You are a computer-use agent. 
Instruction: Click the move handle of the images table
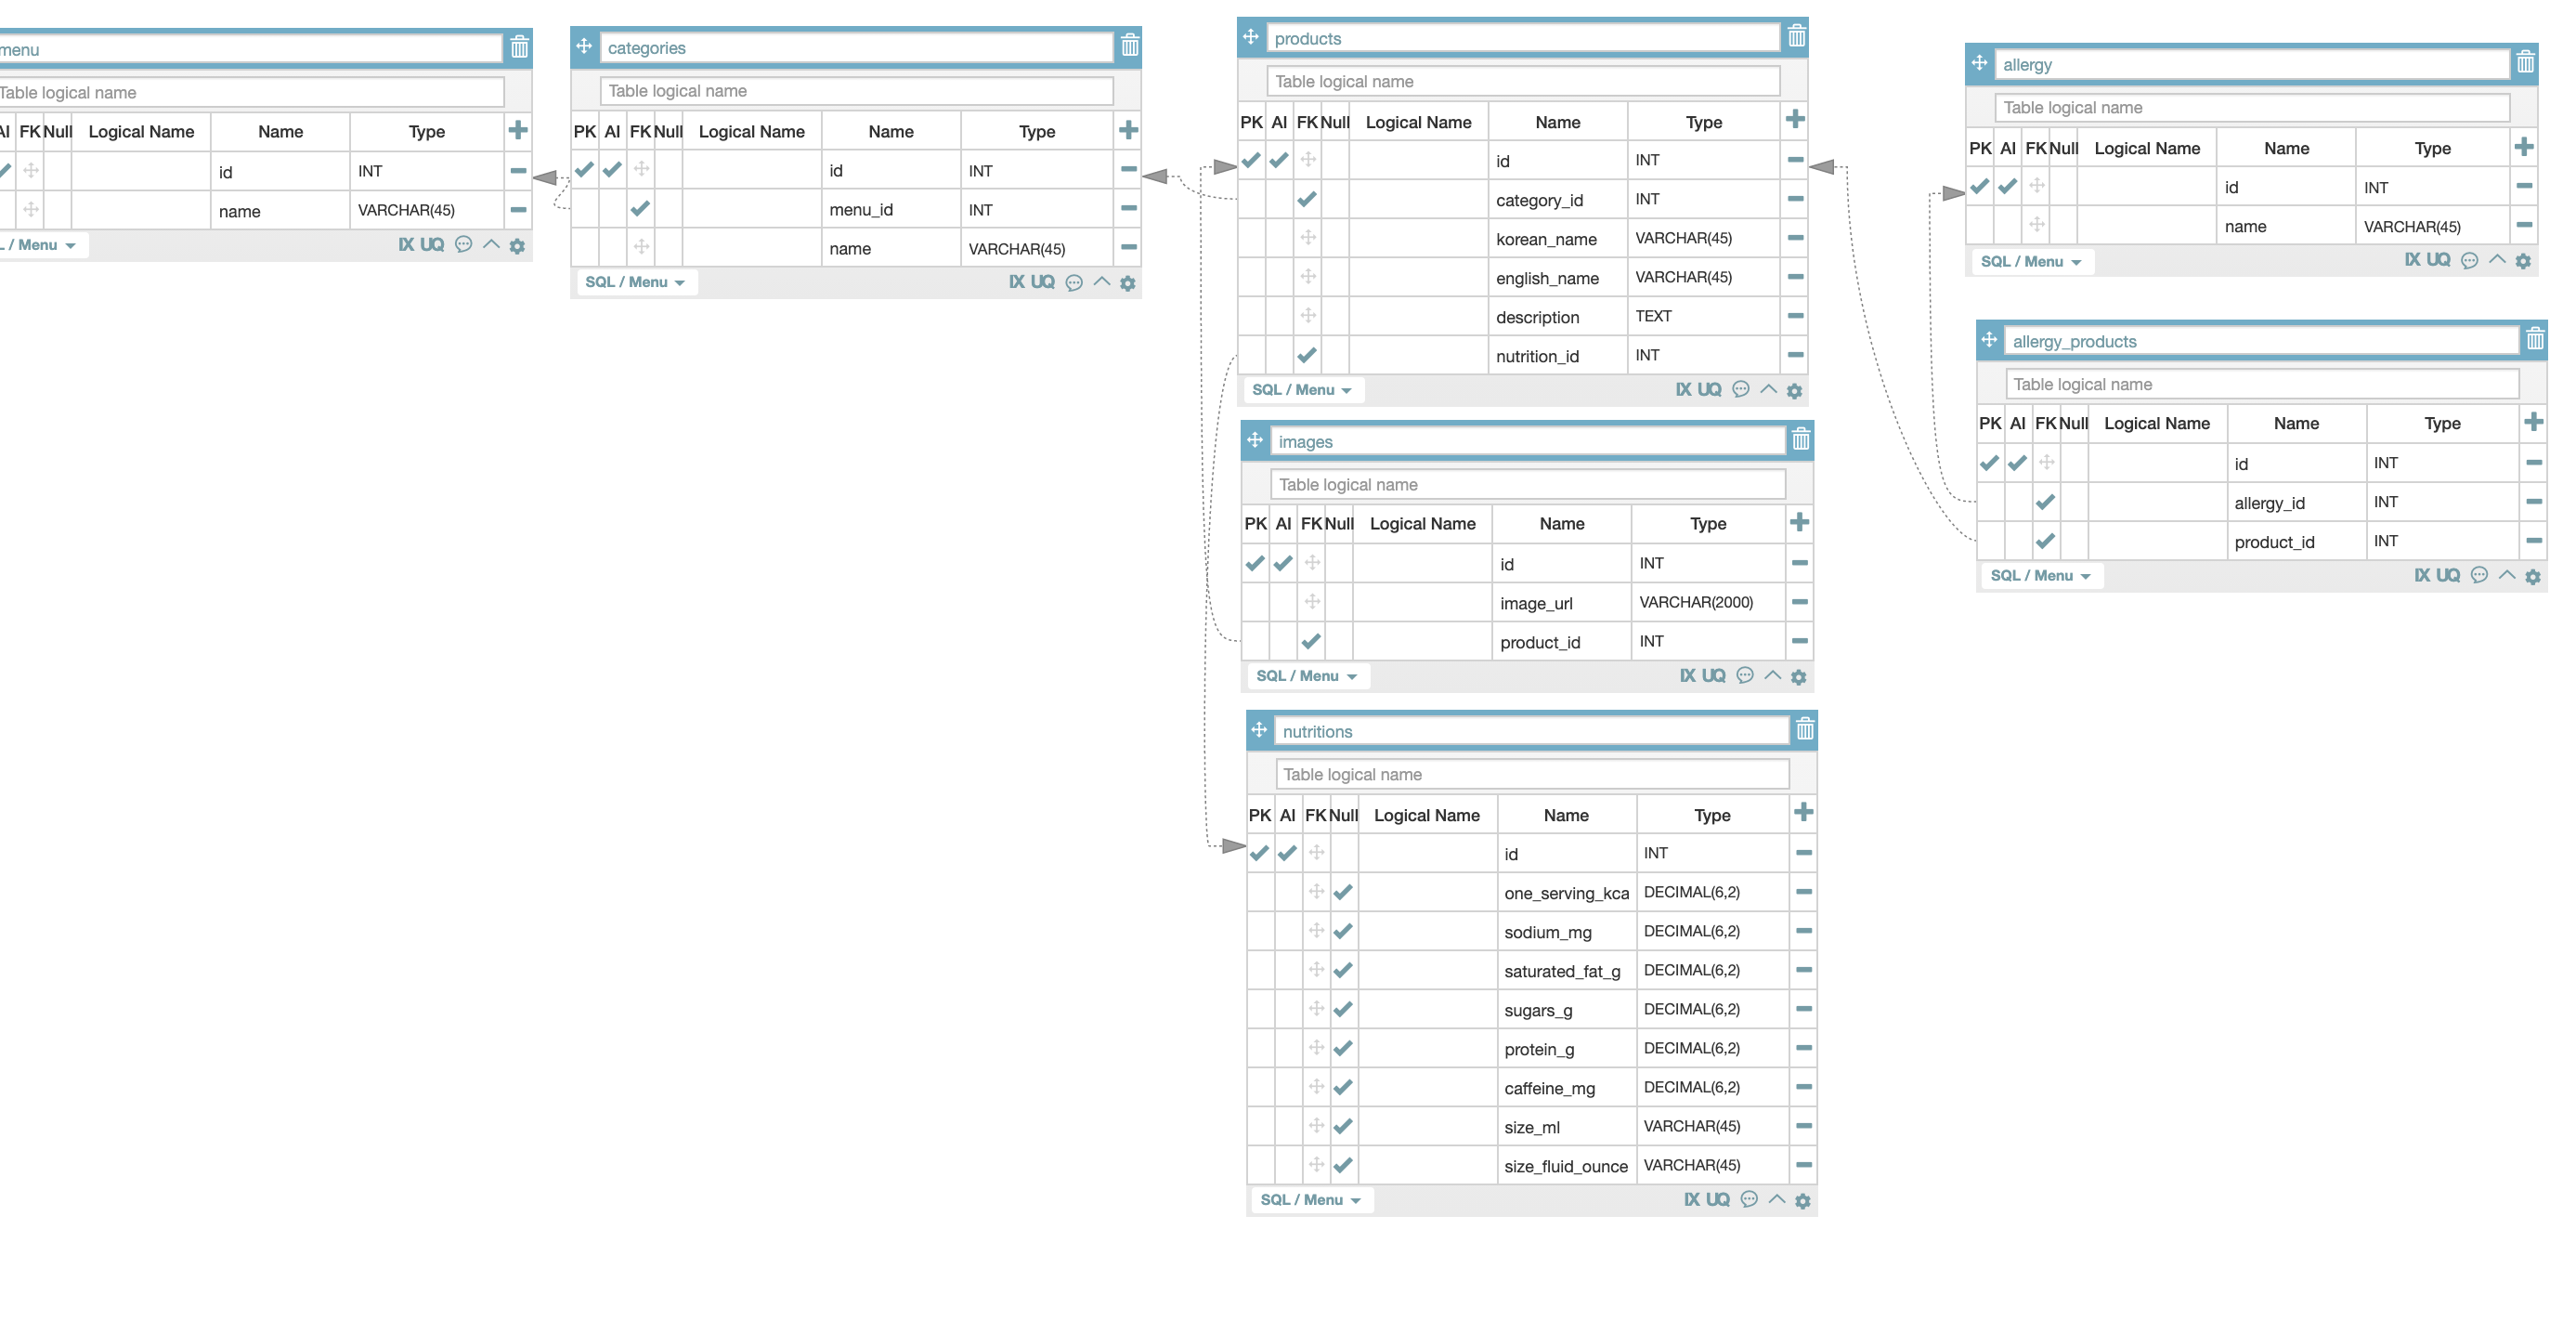click(1255, 440)
